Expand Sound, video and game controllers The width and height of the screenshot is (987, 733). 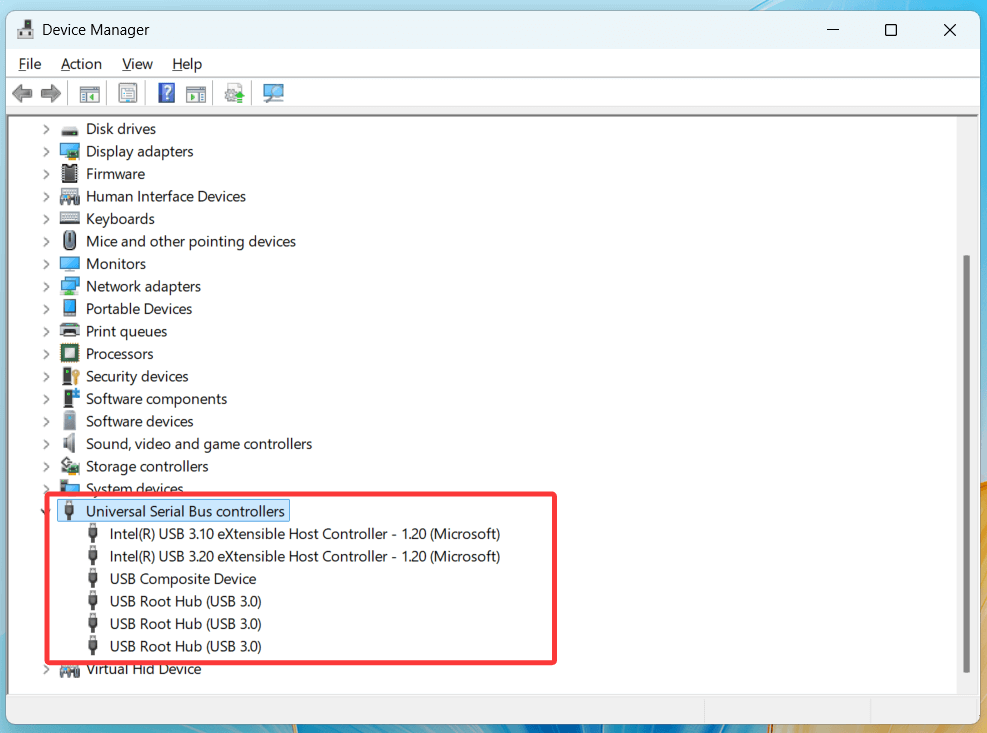[45, 443]
